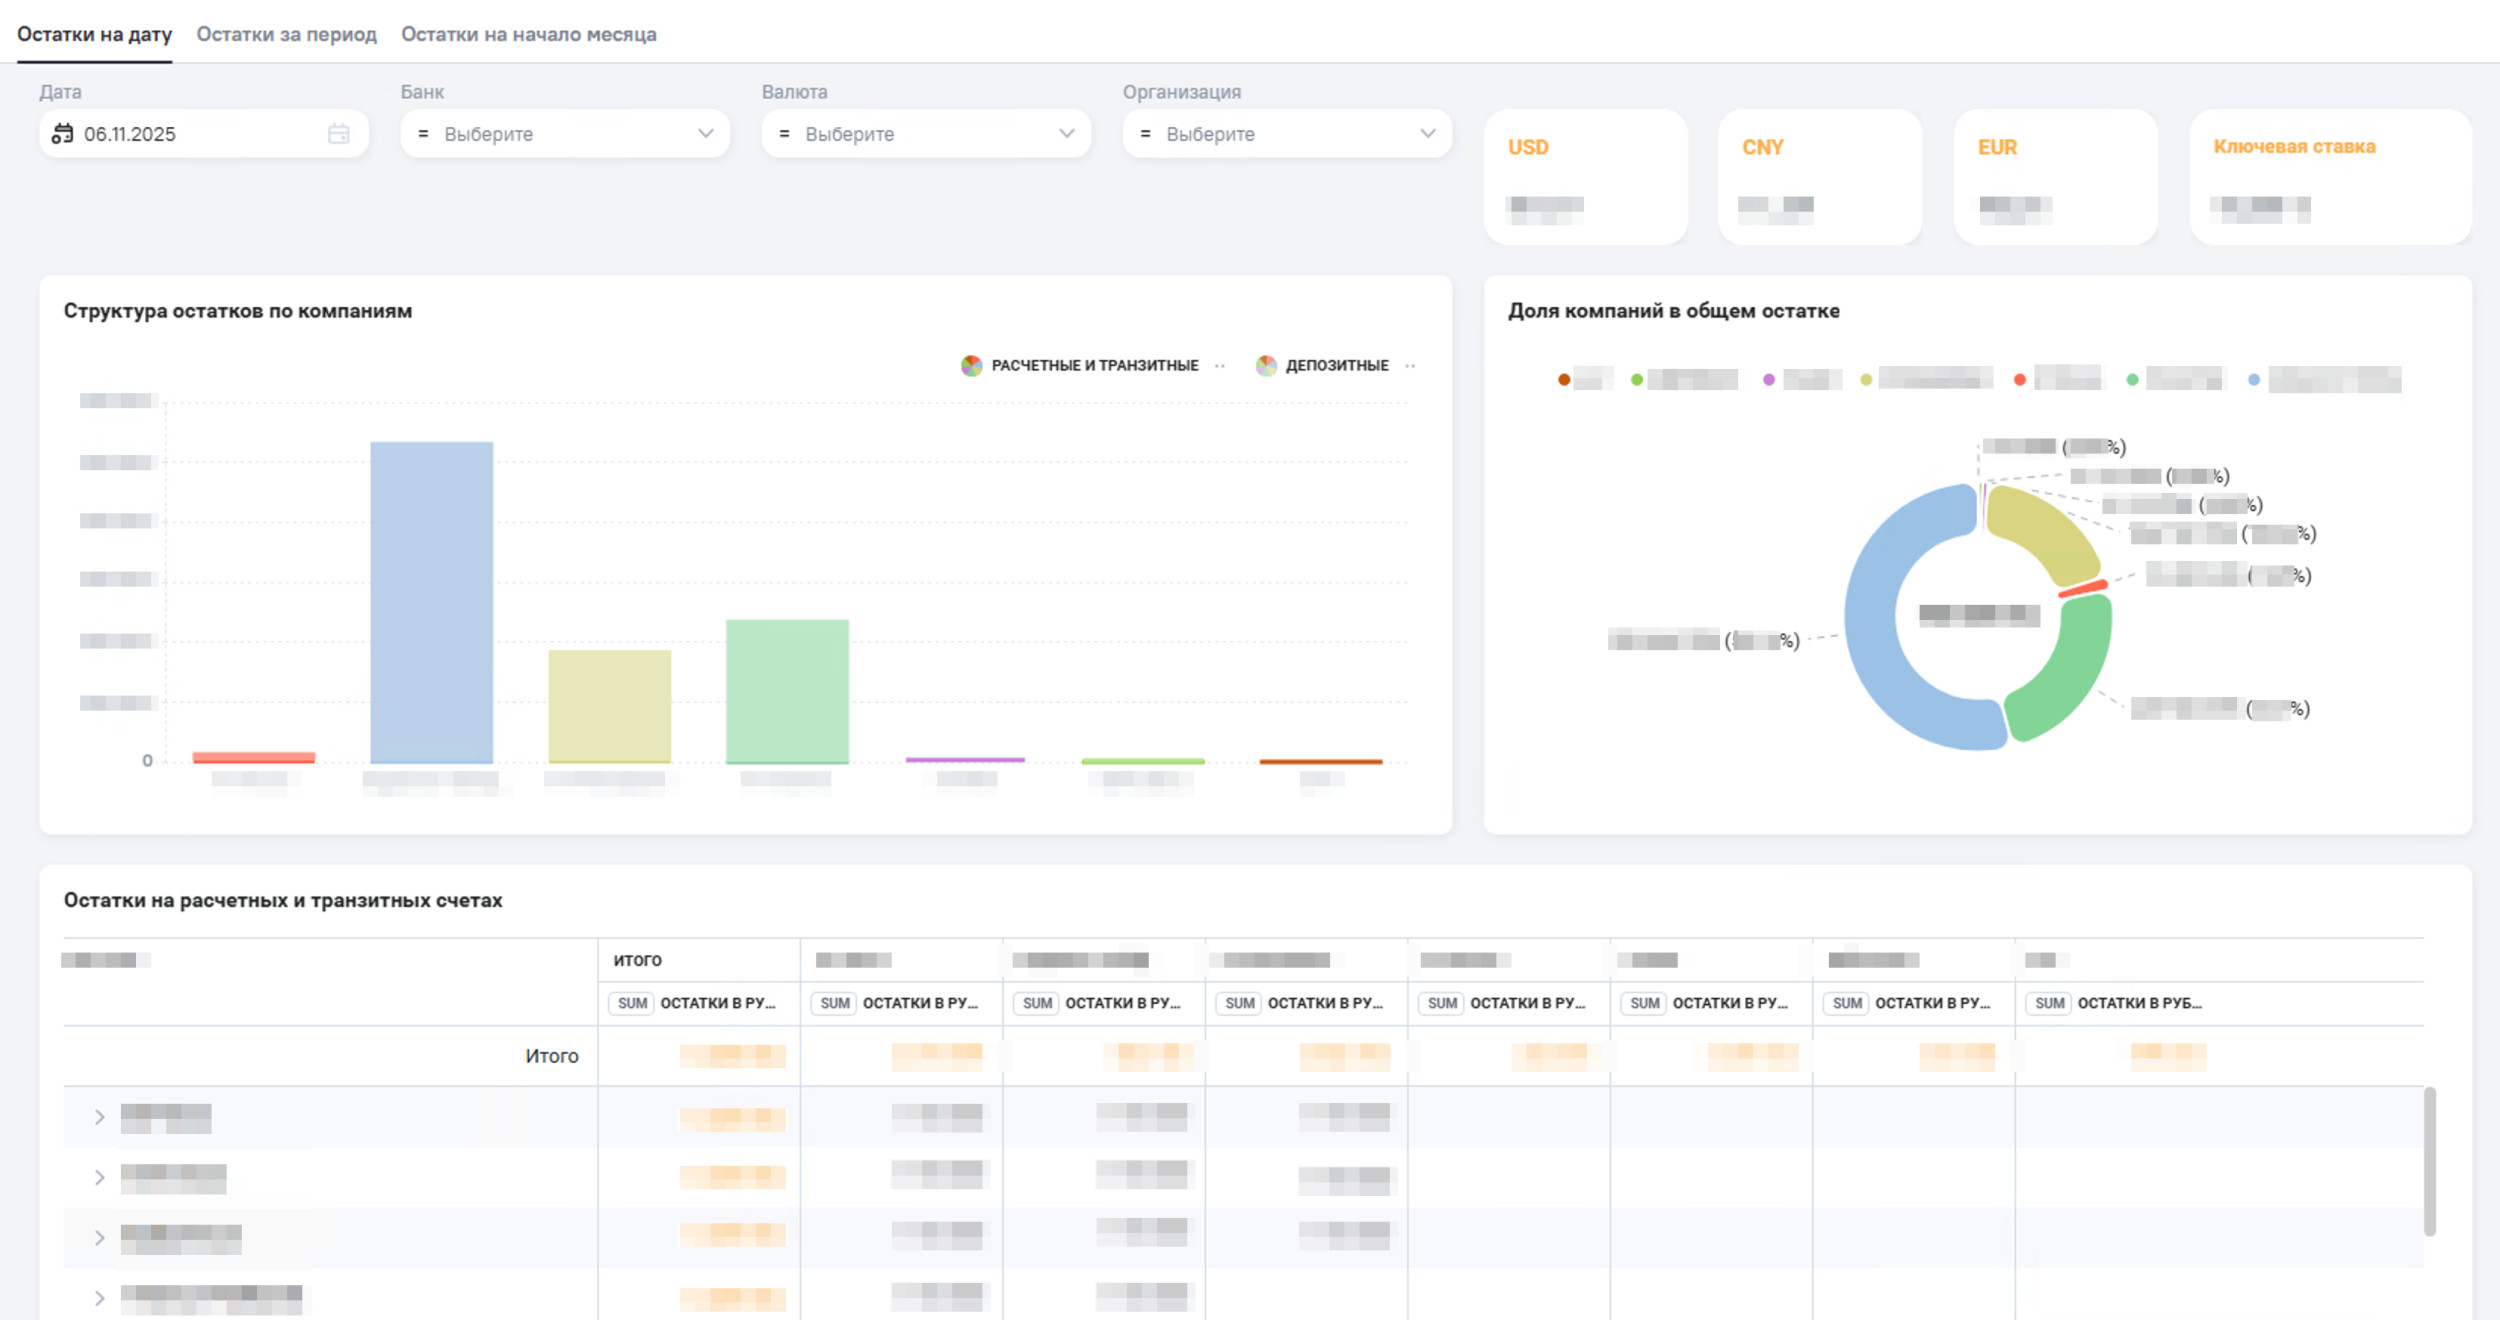Image resolution: width=2500 pixels, height=1320 pixels.
Task: Click the equals operator icon in the Организация filter
Action: [1145, 134]
